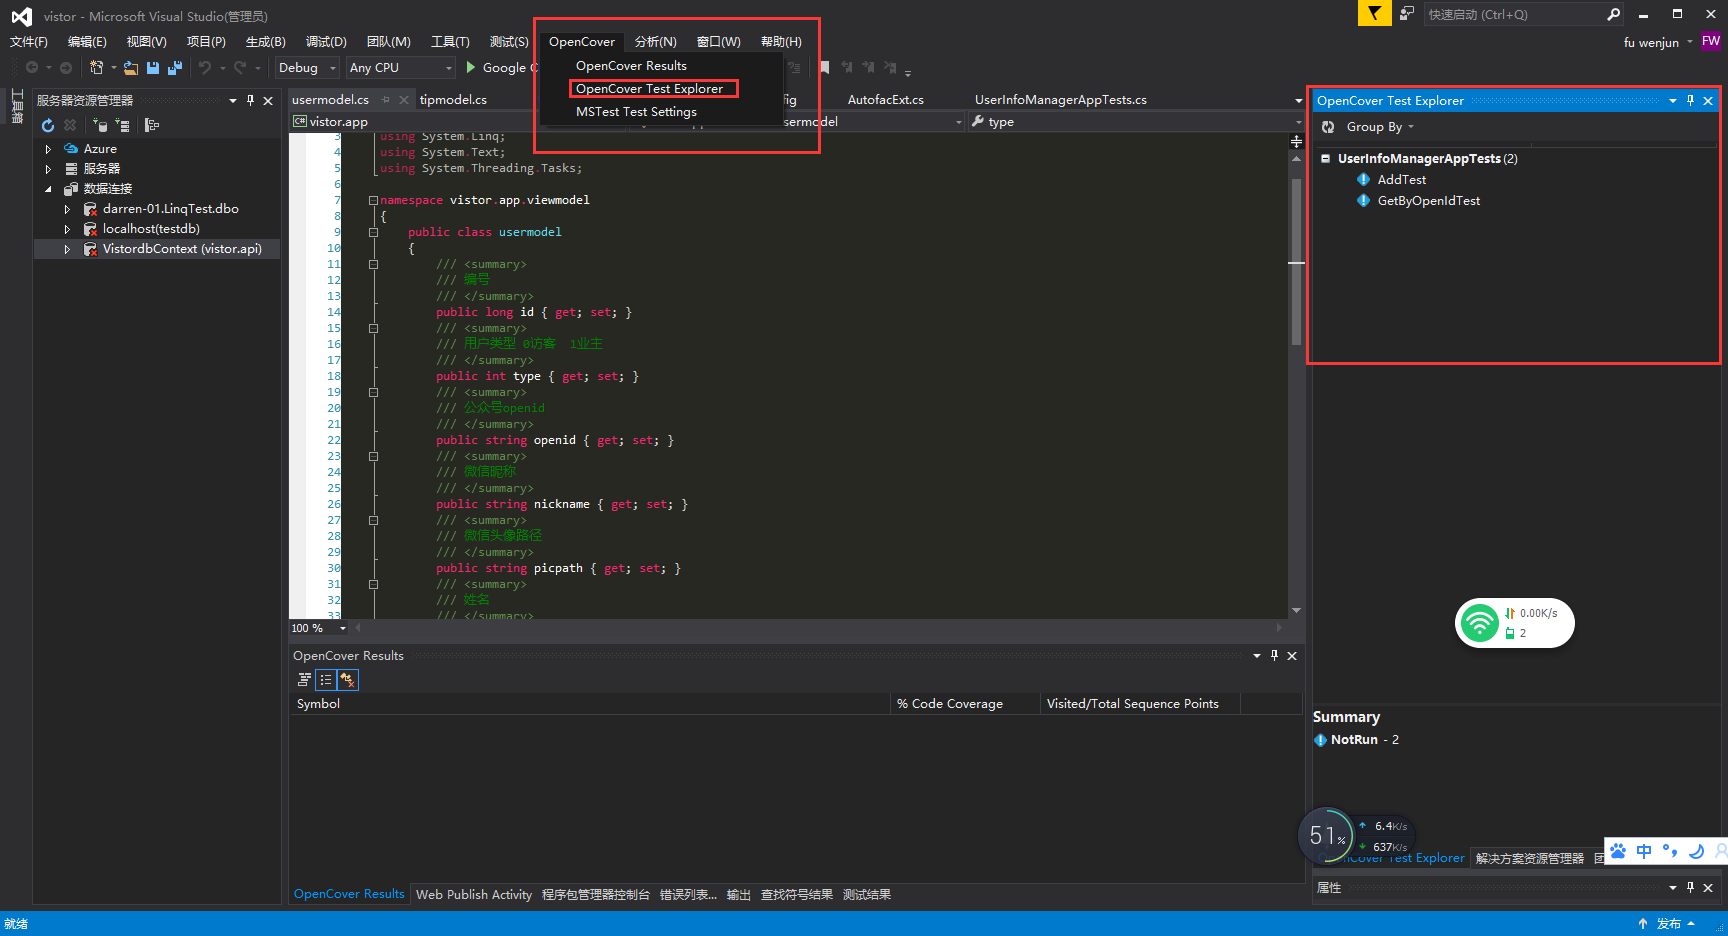
Task: Click the Open File folder icon
Action: [x=131, y=68]
